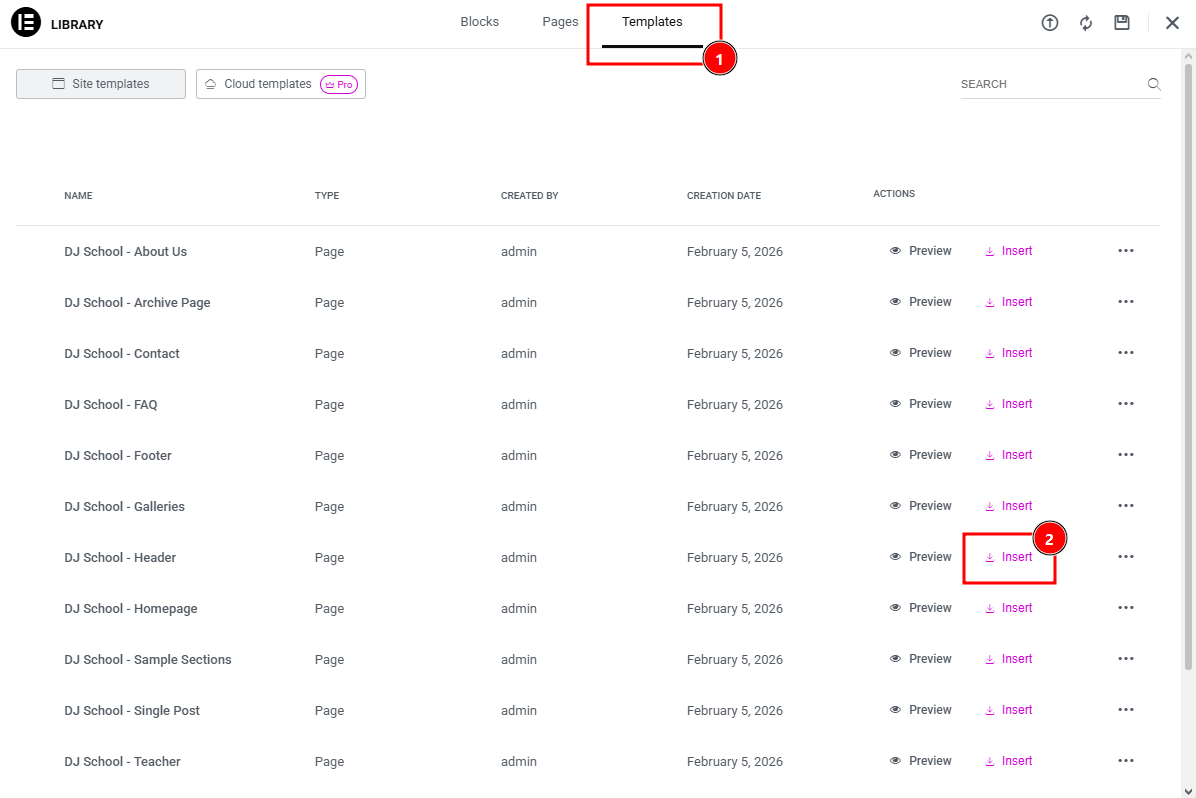Insert the DJ School - Contact template
Screen dimensions: 1196x798
[x=1008, y=353]
